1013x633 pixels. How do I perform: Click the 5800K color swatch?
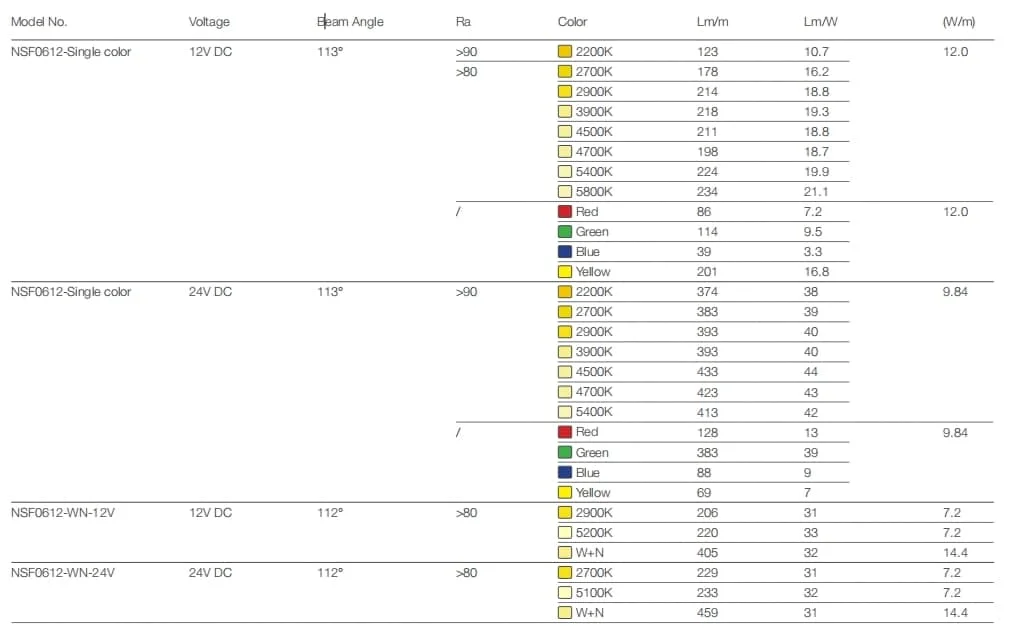pos(565,192)
